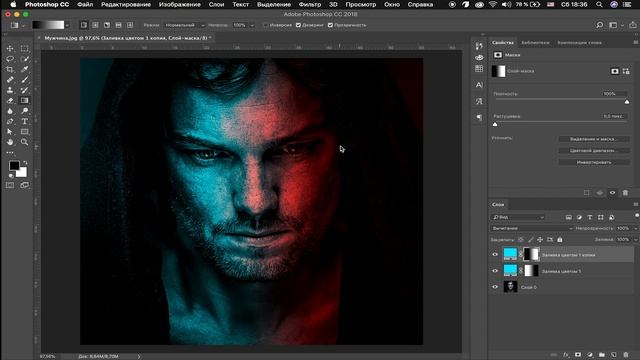Screen dimensions: 640x360
Task: Select the Lasso tool
Action: point(10,59)
